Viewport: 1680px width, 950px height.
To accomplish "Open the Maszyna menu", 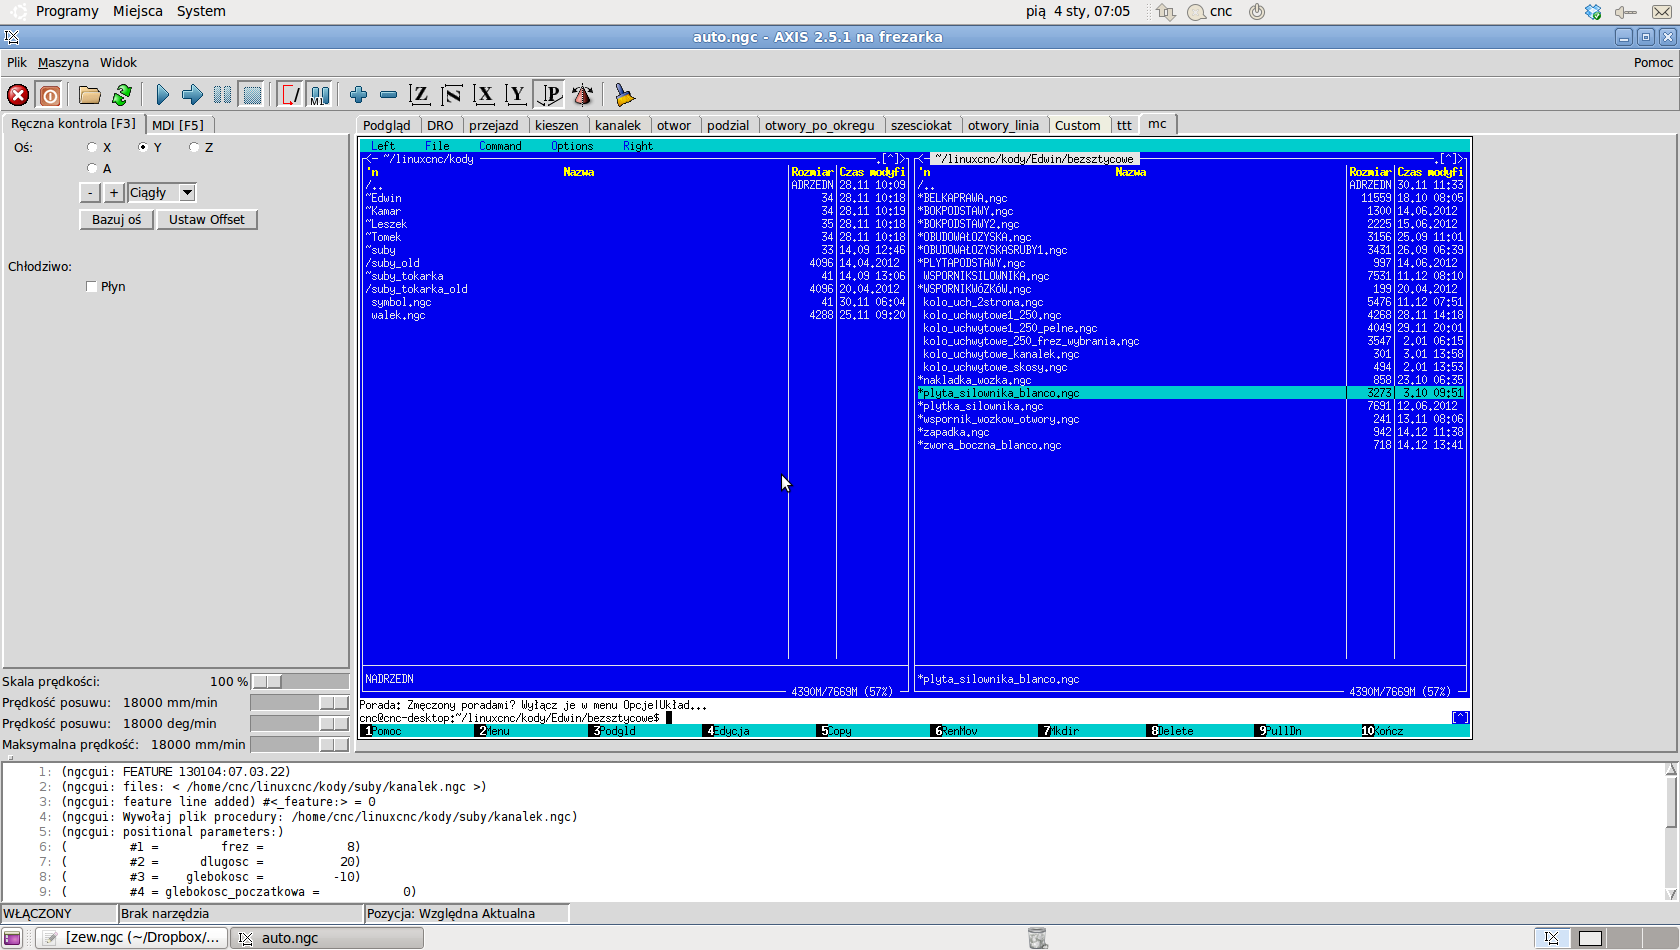I will [63, 62].
